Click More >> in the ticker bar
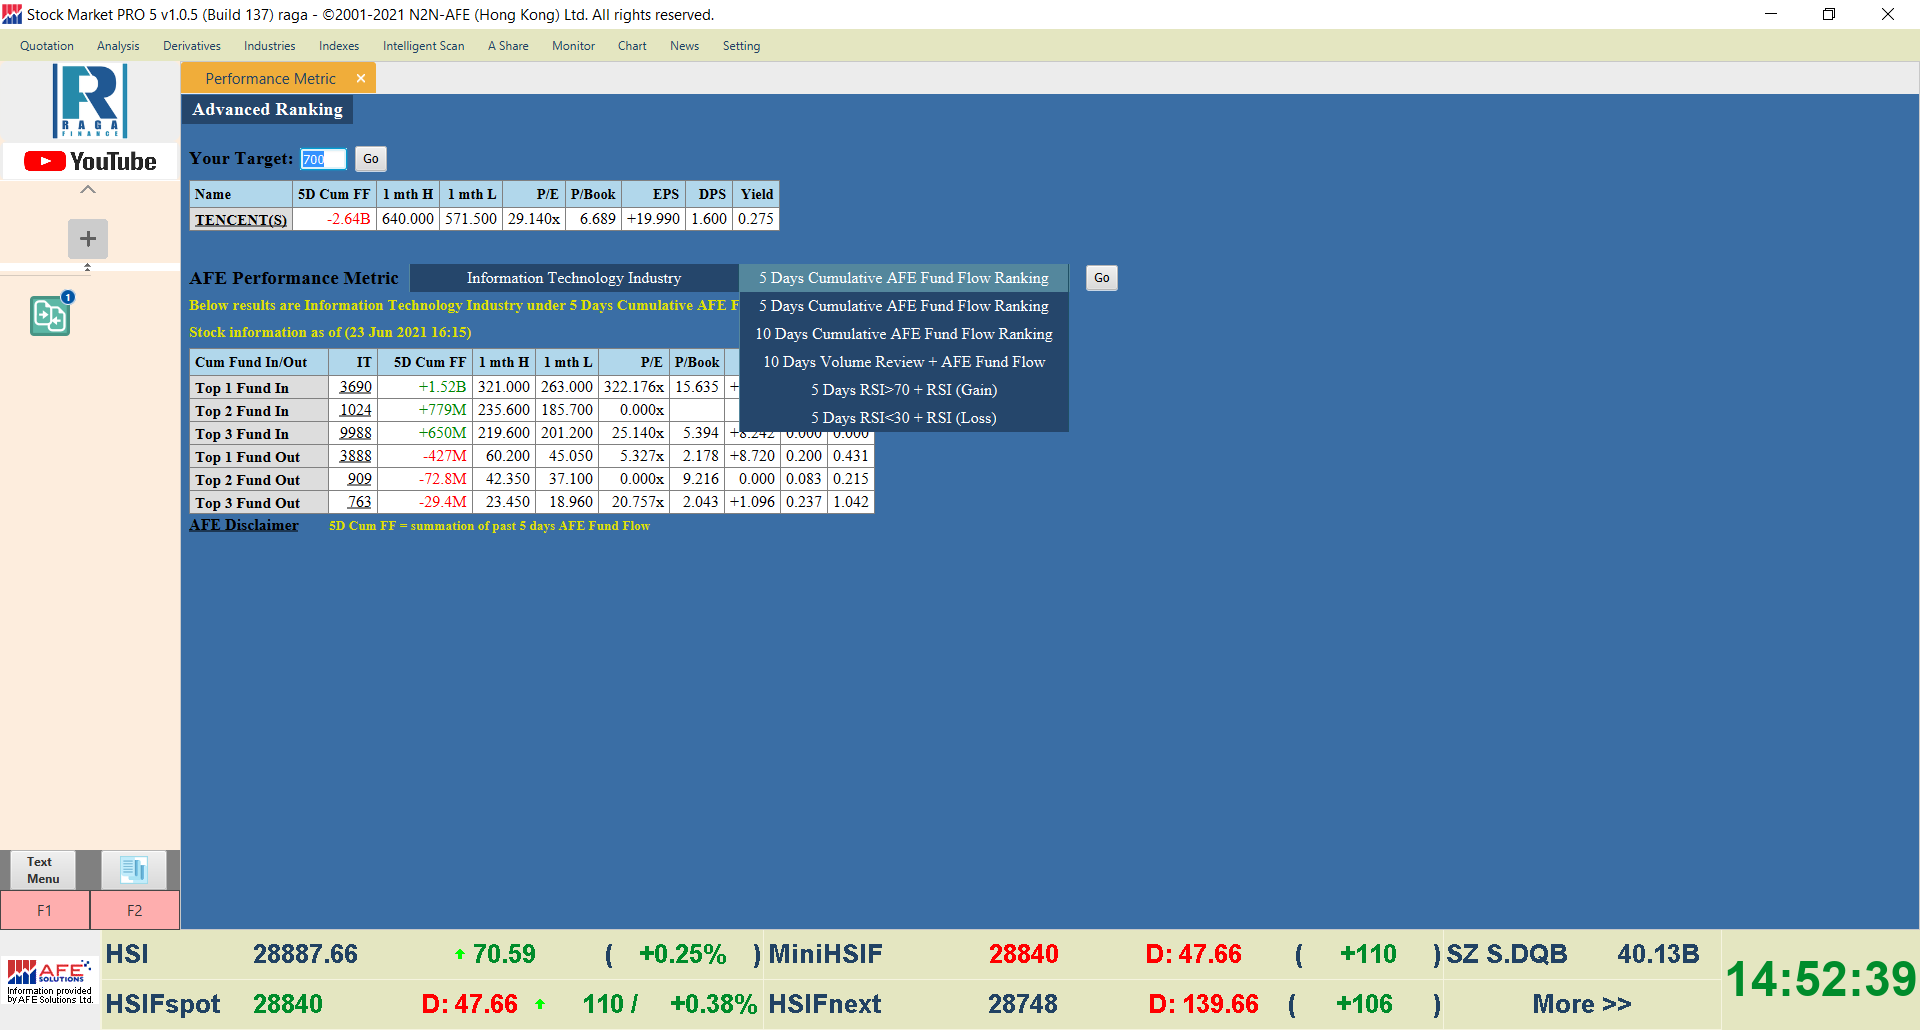This screenshot has height=1030, width=1920. coord(1581,1004)
